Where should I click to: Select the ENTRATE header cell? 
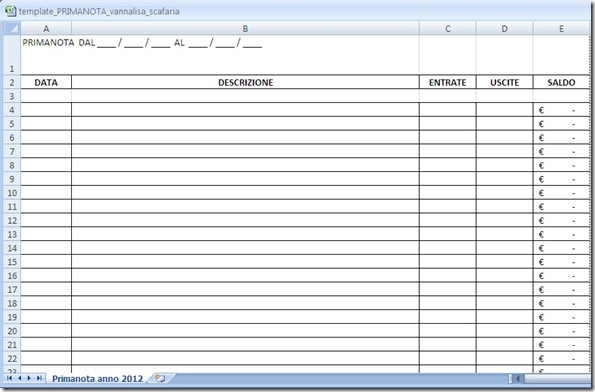(448, 82)
